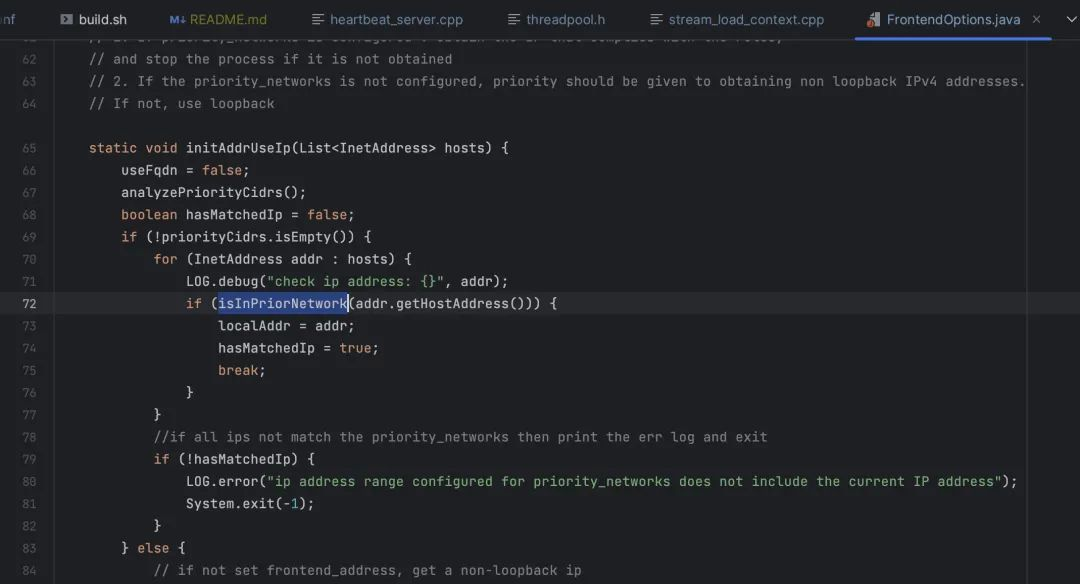
Task: Click line number 65 in gutter
Action: (x=29, y=148)
